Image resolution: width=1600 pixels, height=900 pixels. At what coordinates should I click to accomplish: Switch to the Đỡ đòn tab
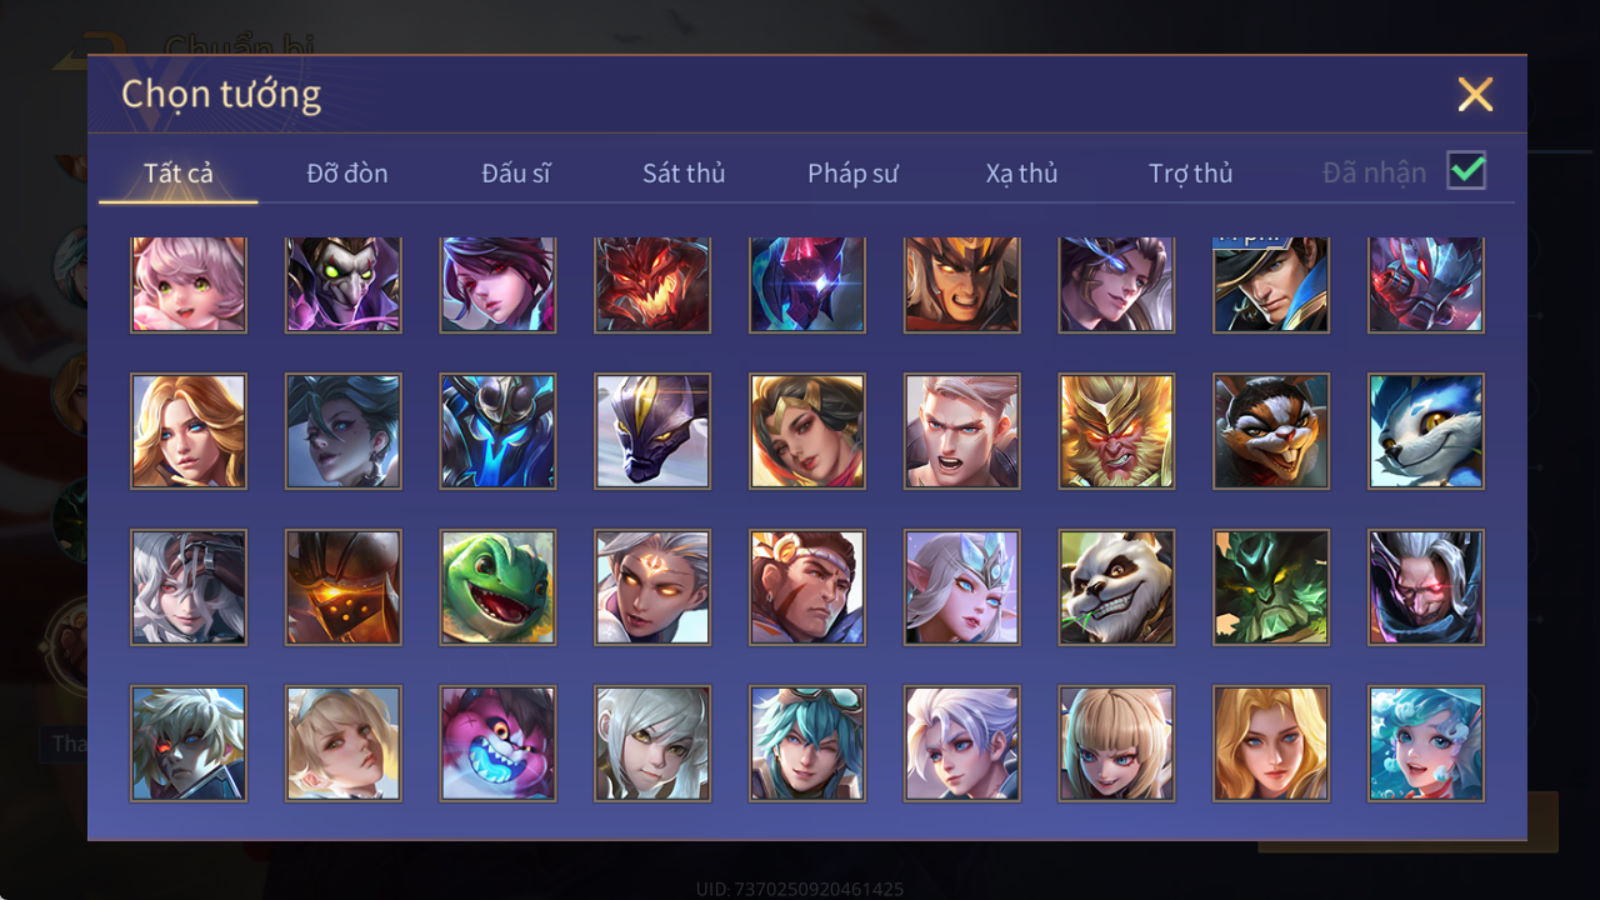347,173
